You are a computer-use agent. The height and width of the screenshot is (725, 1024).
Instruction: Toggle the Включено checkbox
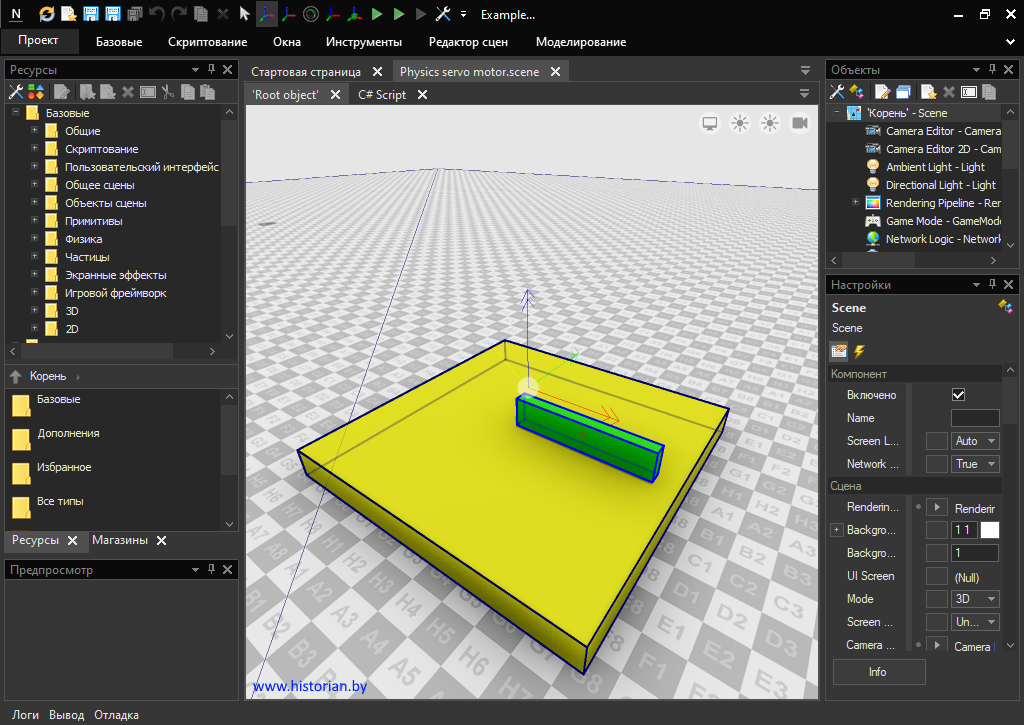pos(959,395)
